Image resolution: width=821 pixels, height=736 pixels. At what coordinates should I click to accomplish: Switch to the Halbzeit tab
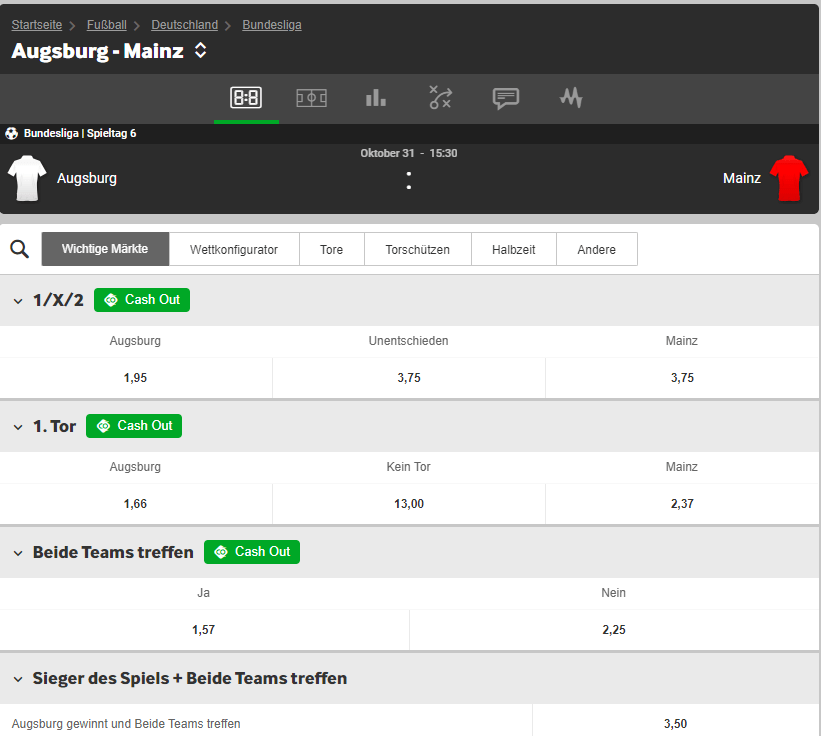(514, 249)
